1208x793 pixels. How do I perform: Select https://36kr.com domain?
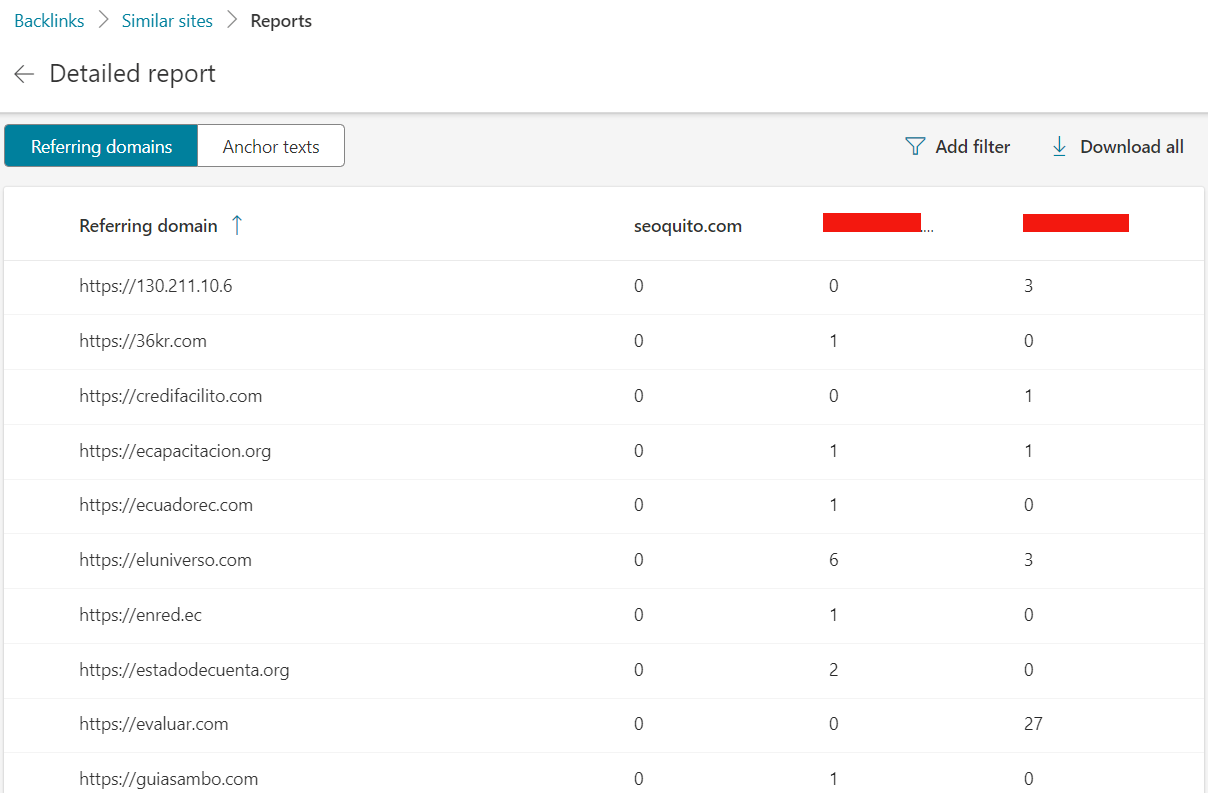click(x=143, y=341)
